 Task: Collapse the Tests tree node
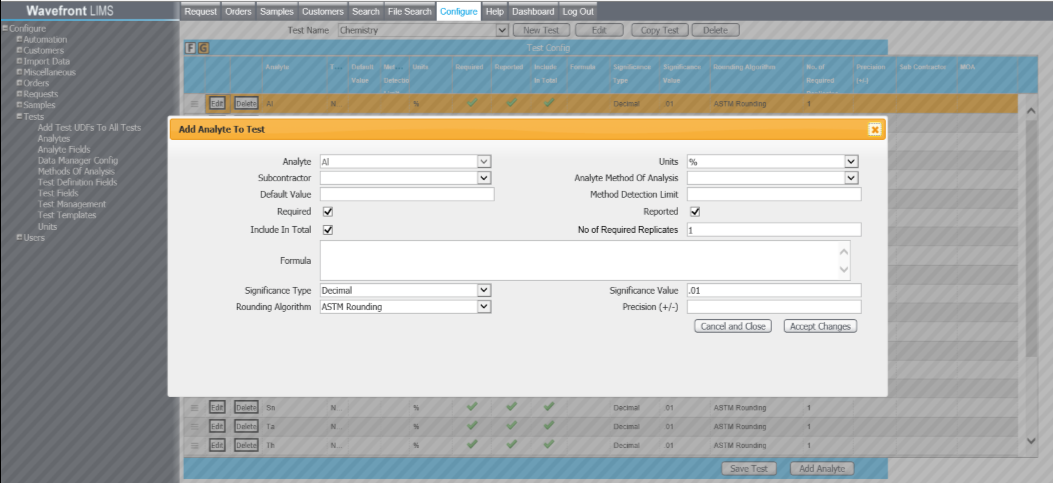pos(19,116)
